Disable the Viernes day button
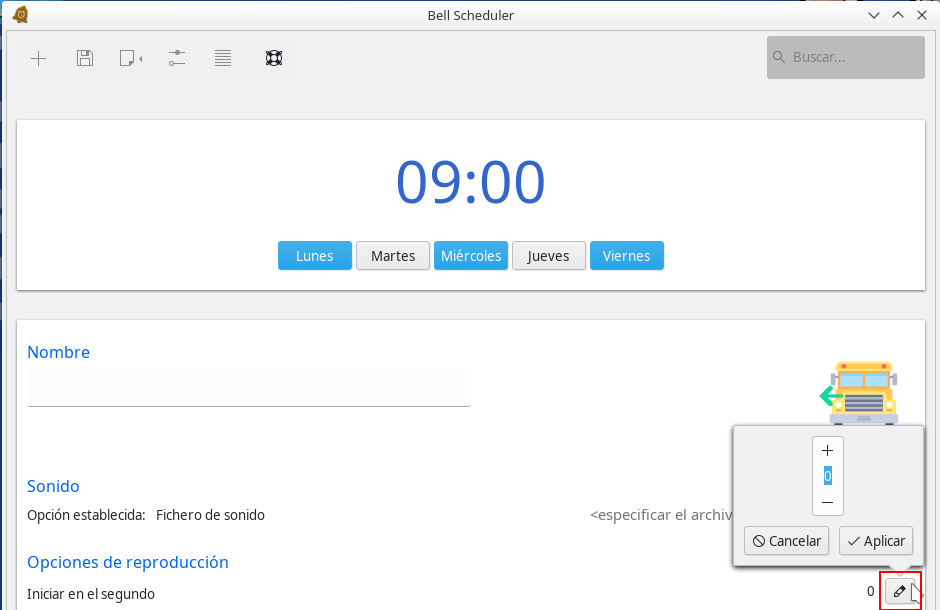 626,256
